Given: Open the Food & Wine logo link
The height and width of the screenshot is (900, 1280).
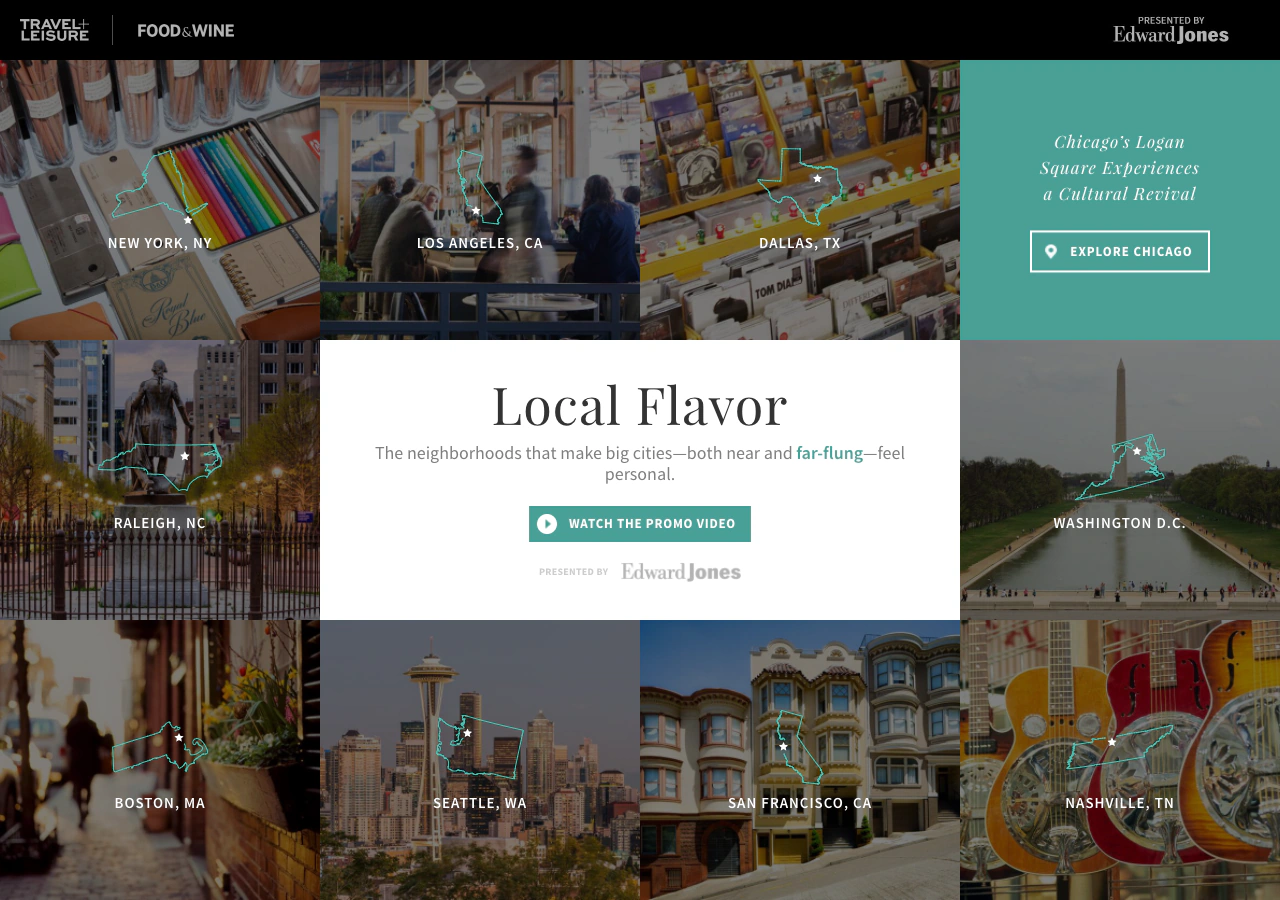Looking at the screenshot, I should point(186,30).
